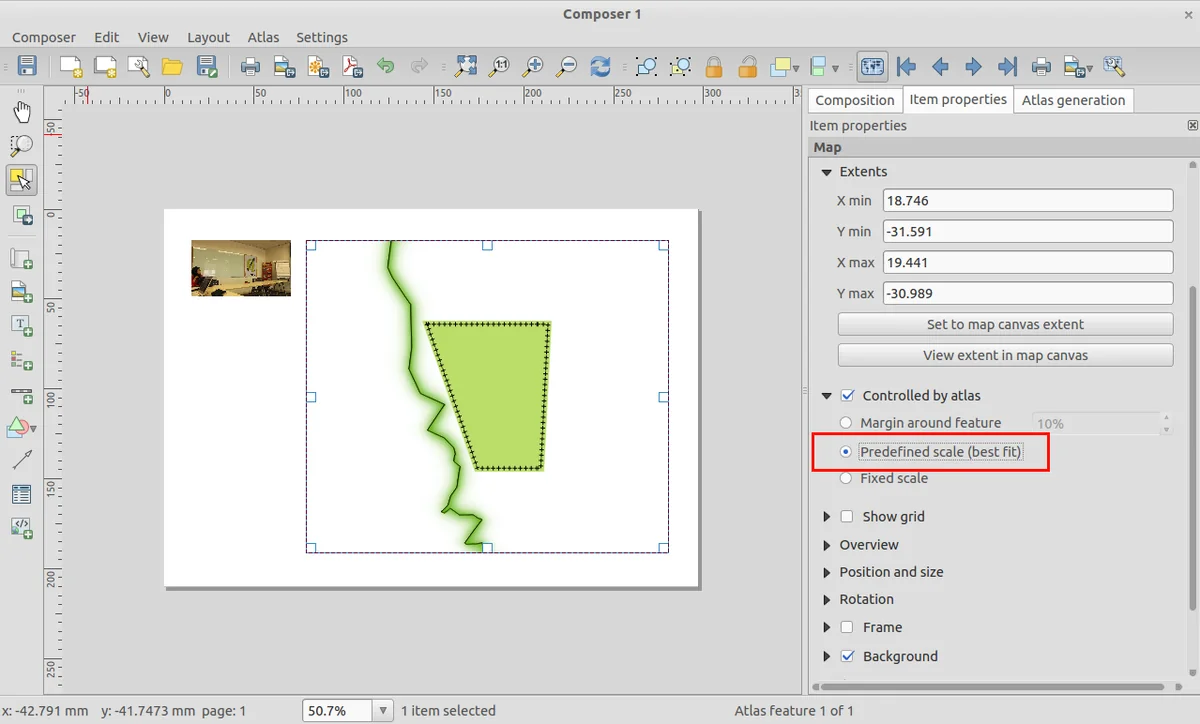Disable the Controlled by atlas checkbox
Viewport: 1200px width, 724px height.
(847, 396)
